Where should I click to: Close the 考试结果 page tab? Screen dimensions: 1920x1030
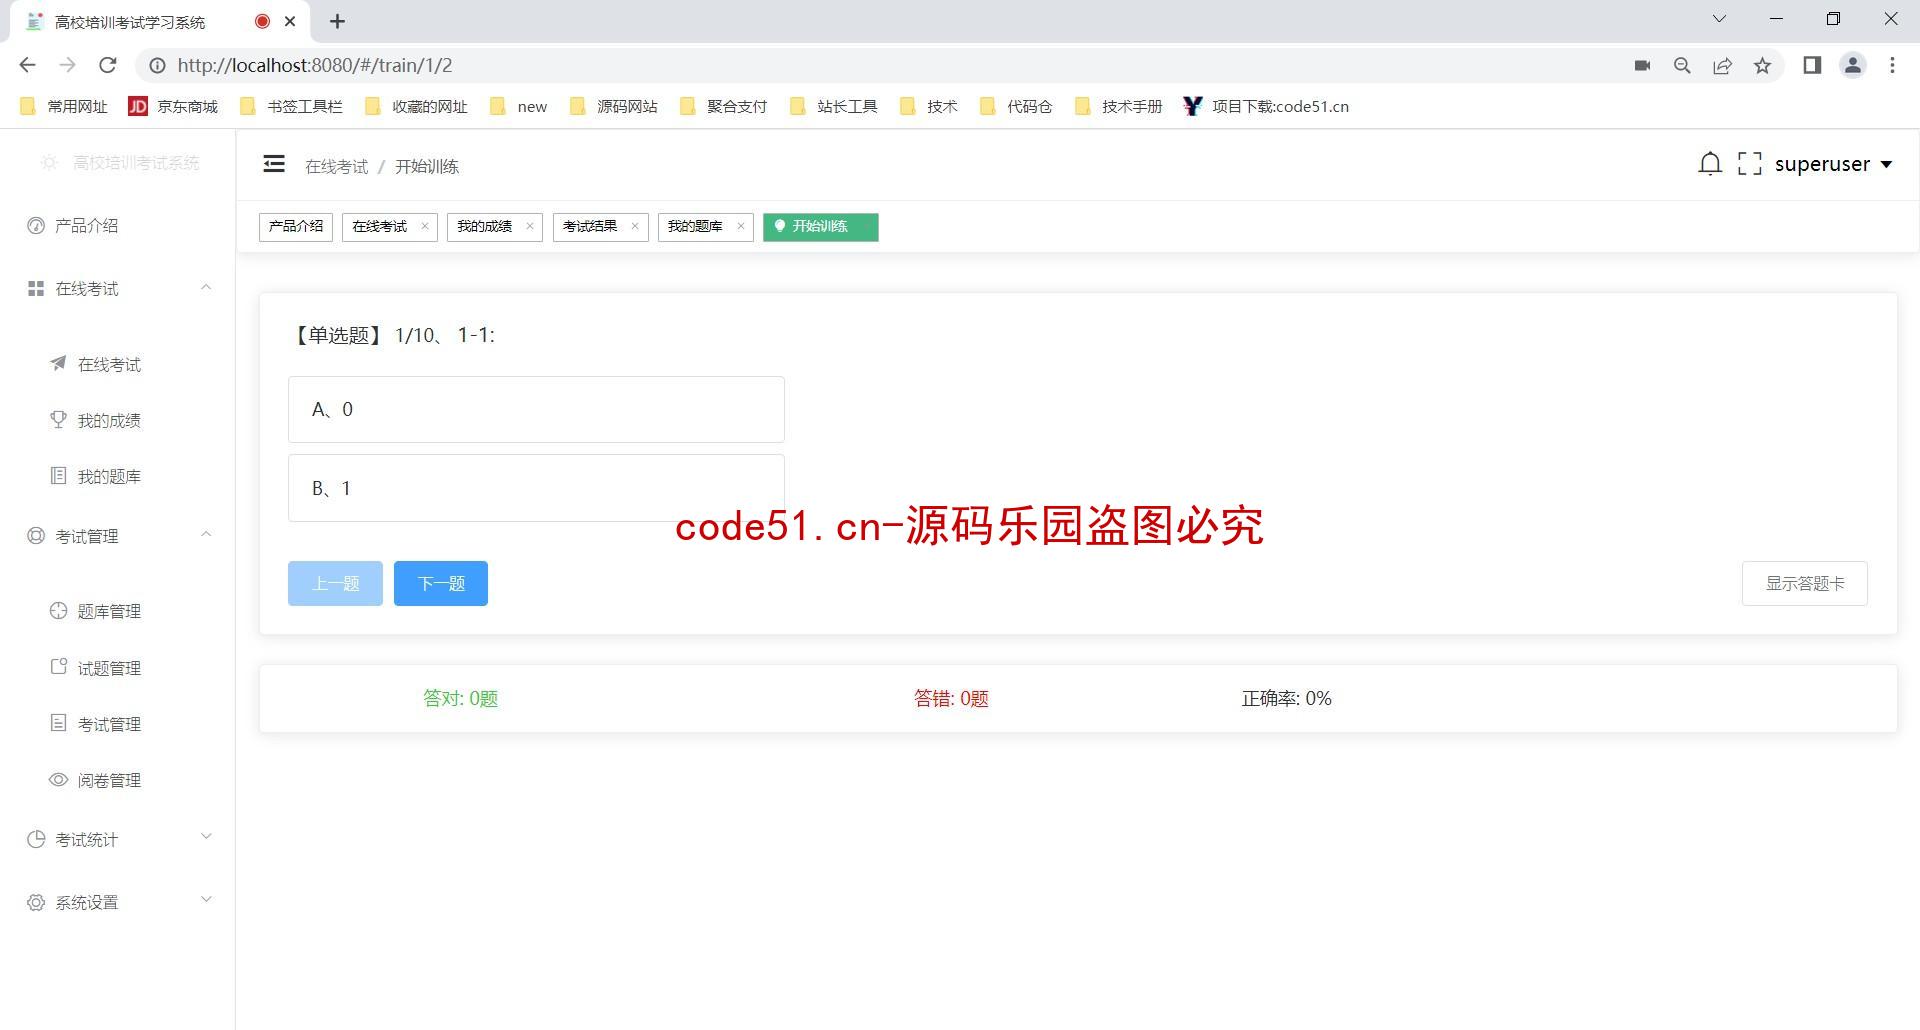click(635, 227)
